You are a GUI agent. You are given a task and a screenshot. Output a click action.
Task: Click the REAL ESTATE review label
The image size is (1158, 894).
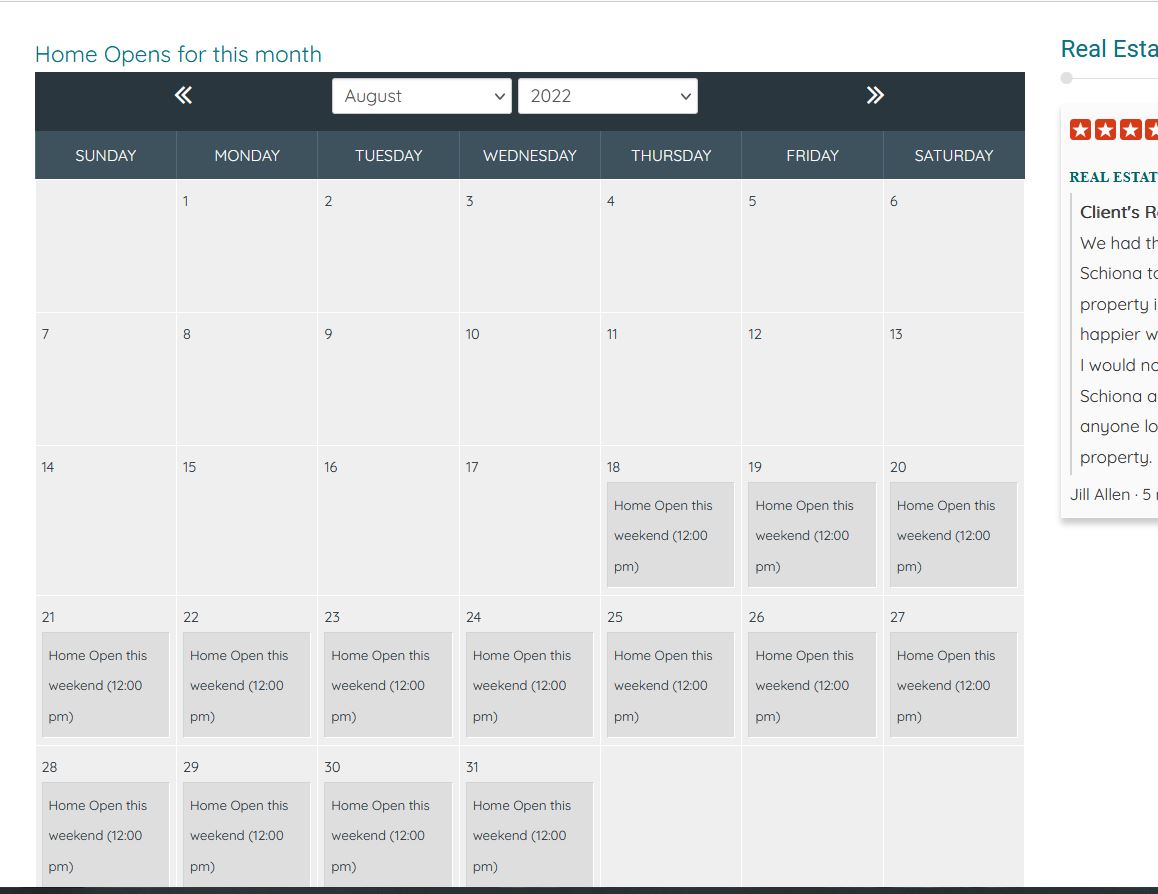coord(1114,177)
